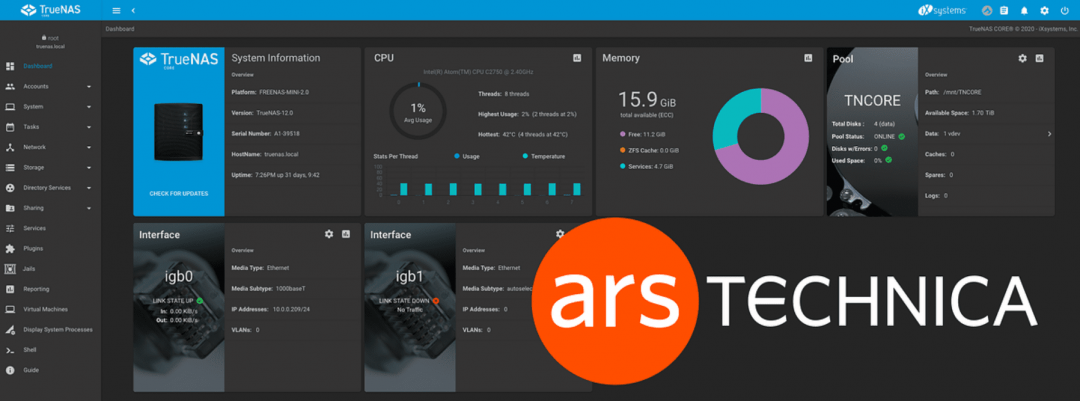The image size is (1080, 401).
Task: Expand the Network menu arrow
Action: pos(89,147)
